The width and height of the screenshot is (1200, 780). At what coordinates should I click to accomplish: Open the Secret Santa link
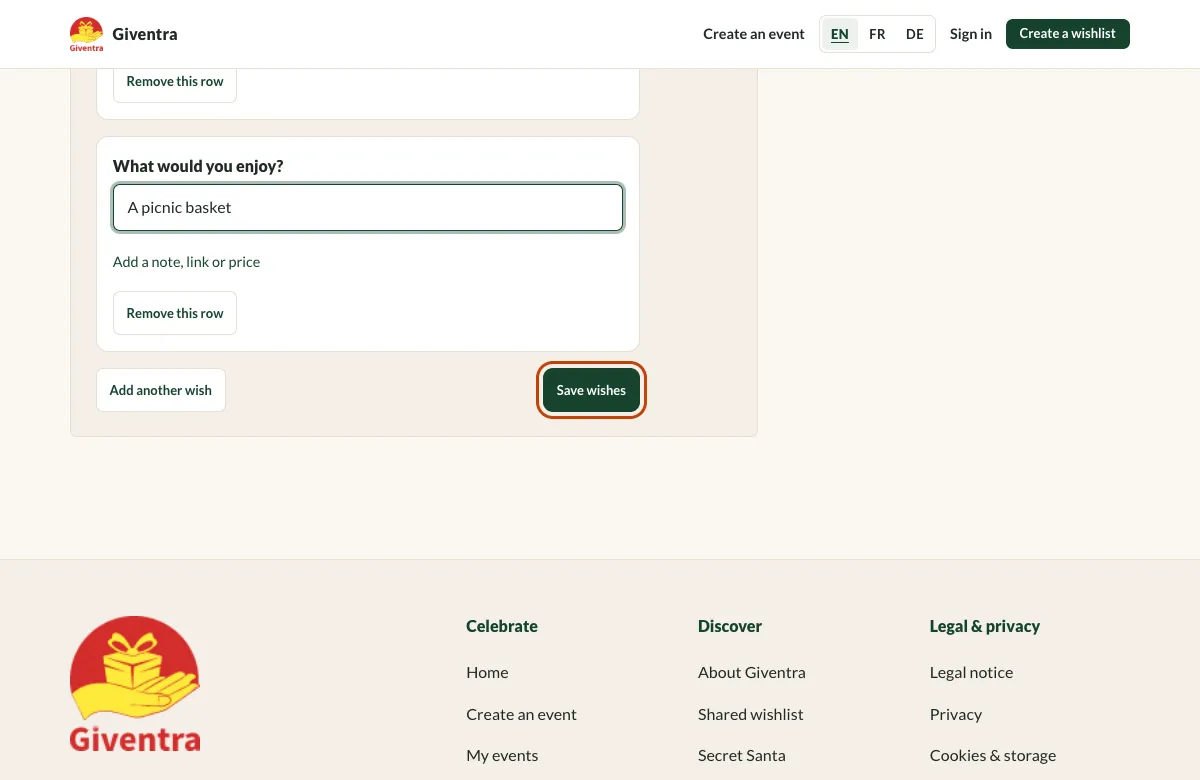742,756
